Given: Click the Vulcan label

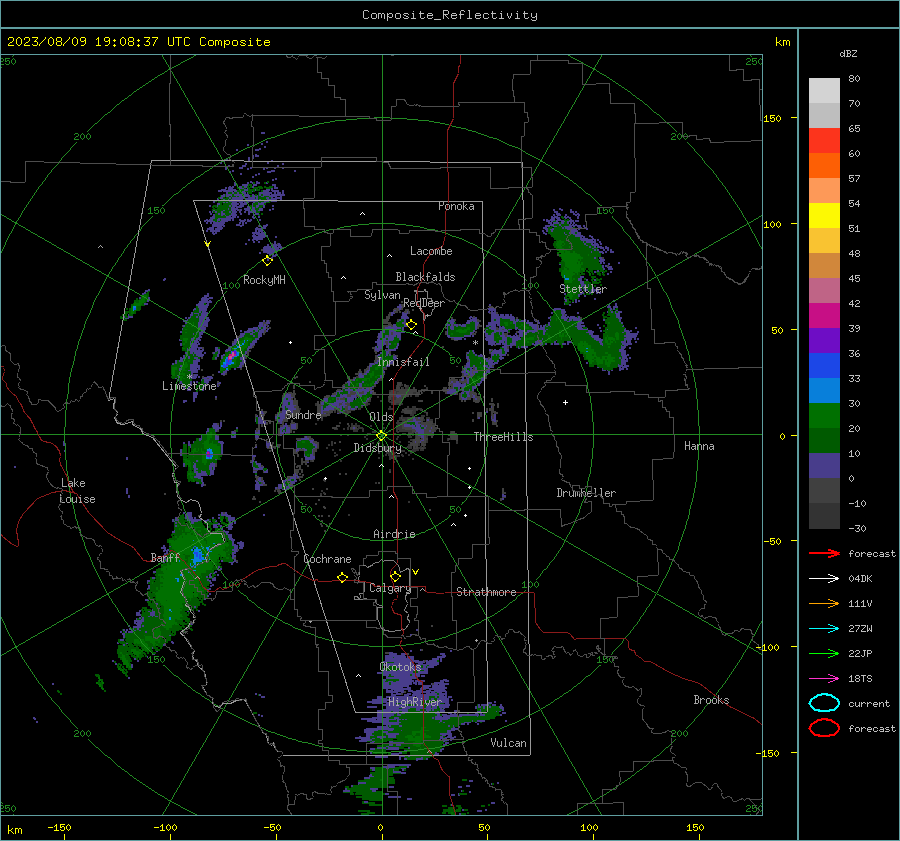Looking at the screenshot, I should point(508,743).
